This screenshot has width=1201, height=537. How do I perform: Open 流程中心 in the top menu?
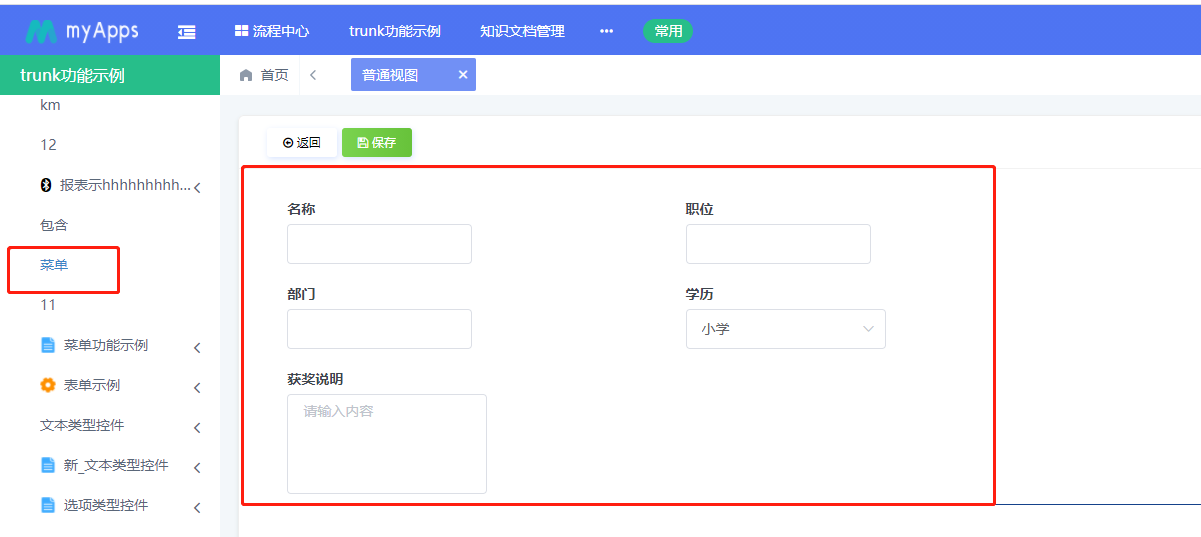pyautogui.click(x=272, y=31)
